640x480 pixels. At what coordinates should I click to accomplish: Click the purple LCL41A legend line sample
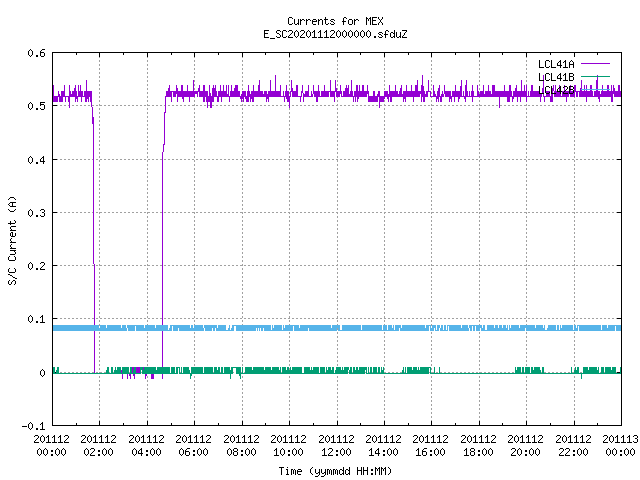(595, 64)
